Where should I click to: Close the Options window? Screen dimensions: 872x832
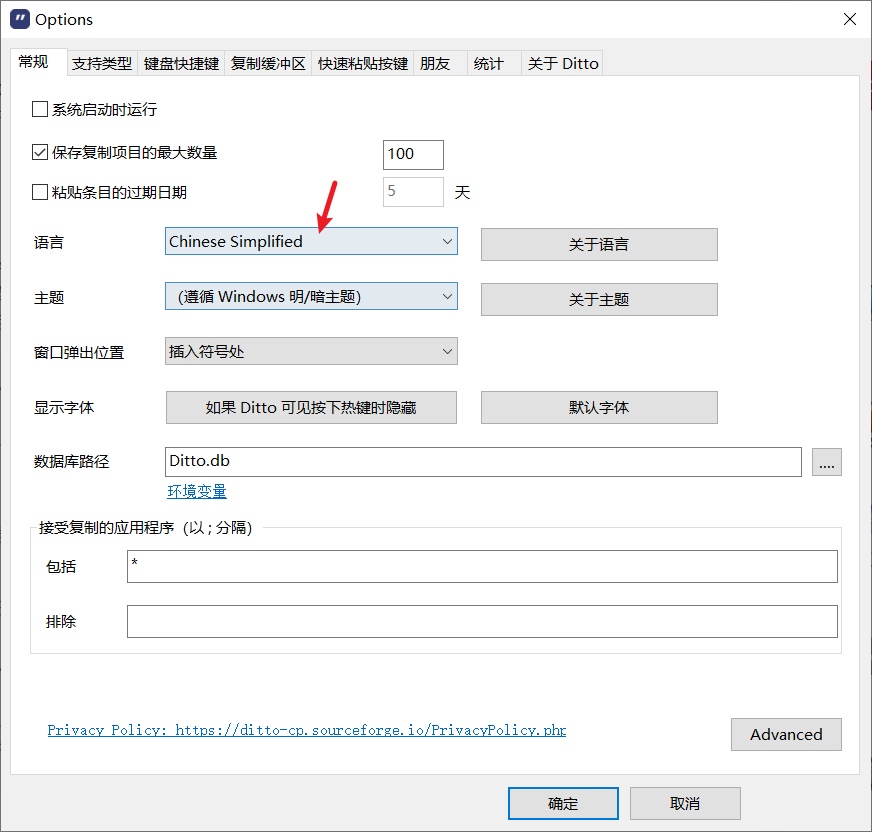tap(849, 19)
